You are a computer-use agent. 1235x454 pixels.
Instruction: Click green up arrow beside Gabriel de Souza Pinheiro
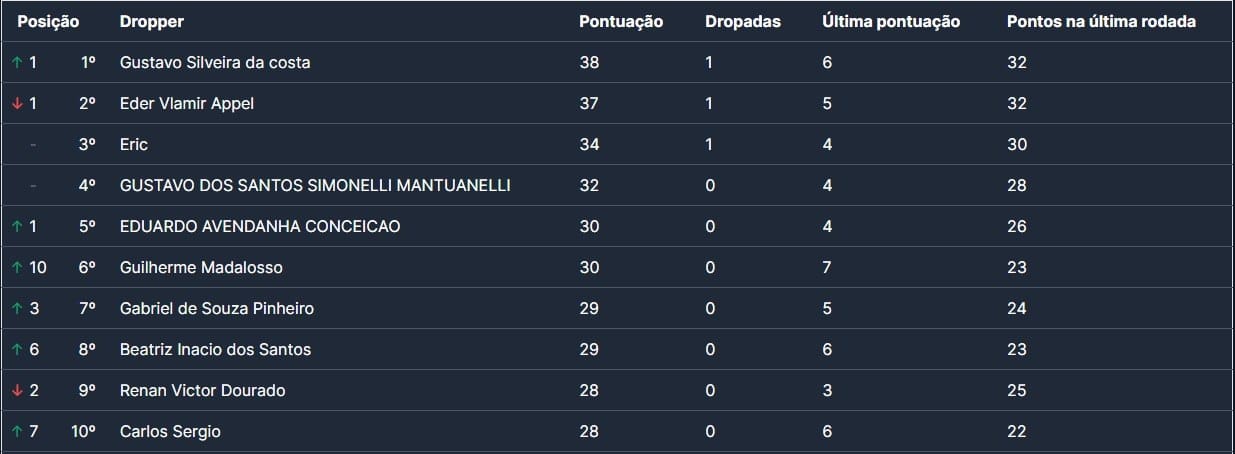click(16, 309)
